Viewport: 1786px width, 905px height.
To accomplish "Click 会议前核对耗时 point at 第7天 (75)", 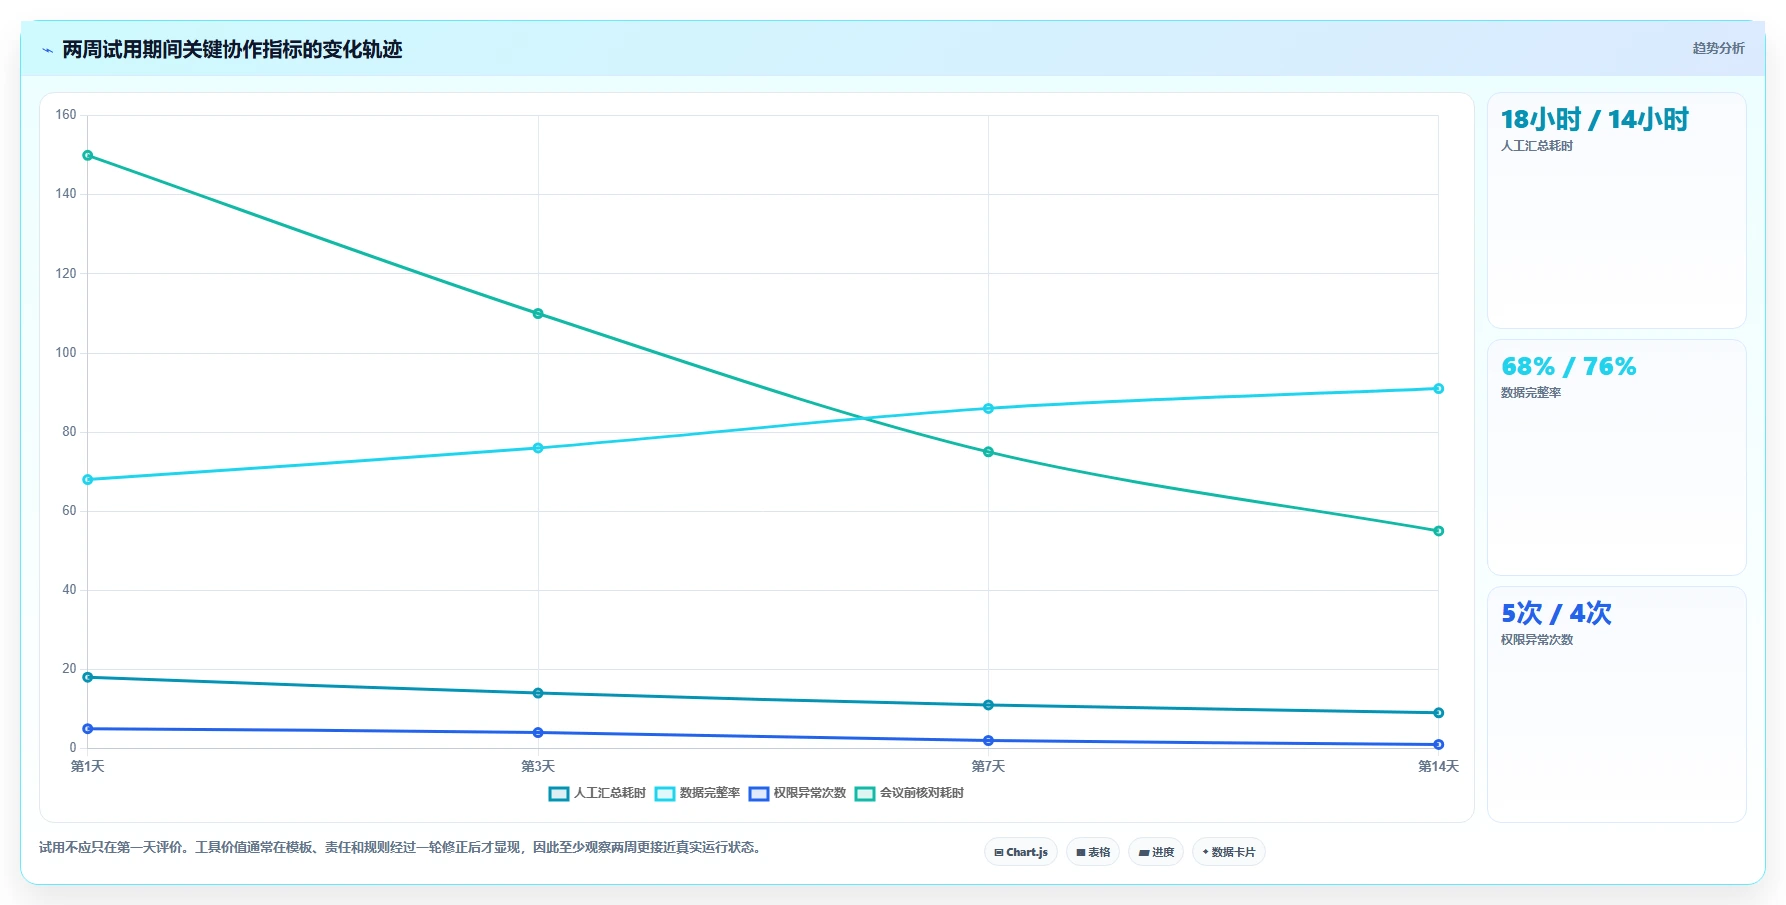I will (988, 452).
